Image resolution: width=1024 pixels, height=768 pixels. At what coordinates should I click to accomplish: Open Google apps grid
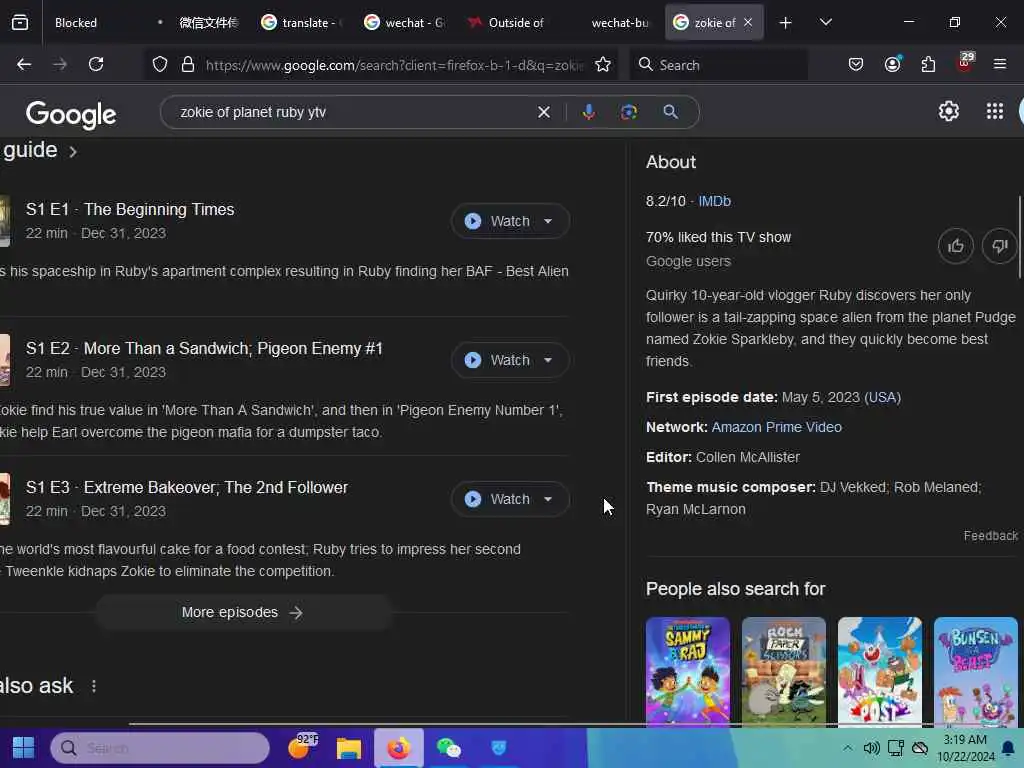click(x=995, y=112)
